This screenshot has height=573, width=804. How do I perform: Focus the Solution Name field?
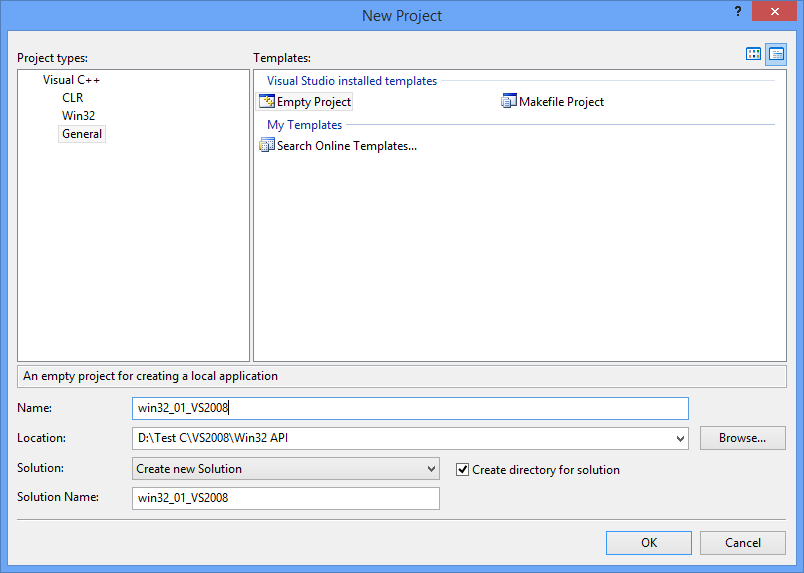[x=286, y=498]
